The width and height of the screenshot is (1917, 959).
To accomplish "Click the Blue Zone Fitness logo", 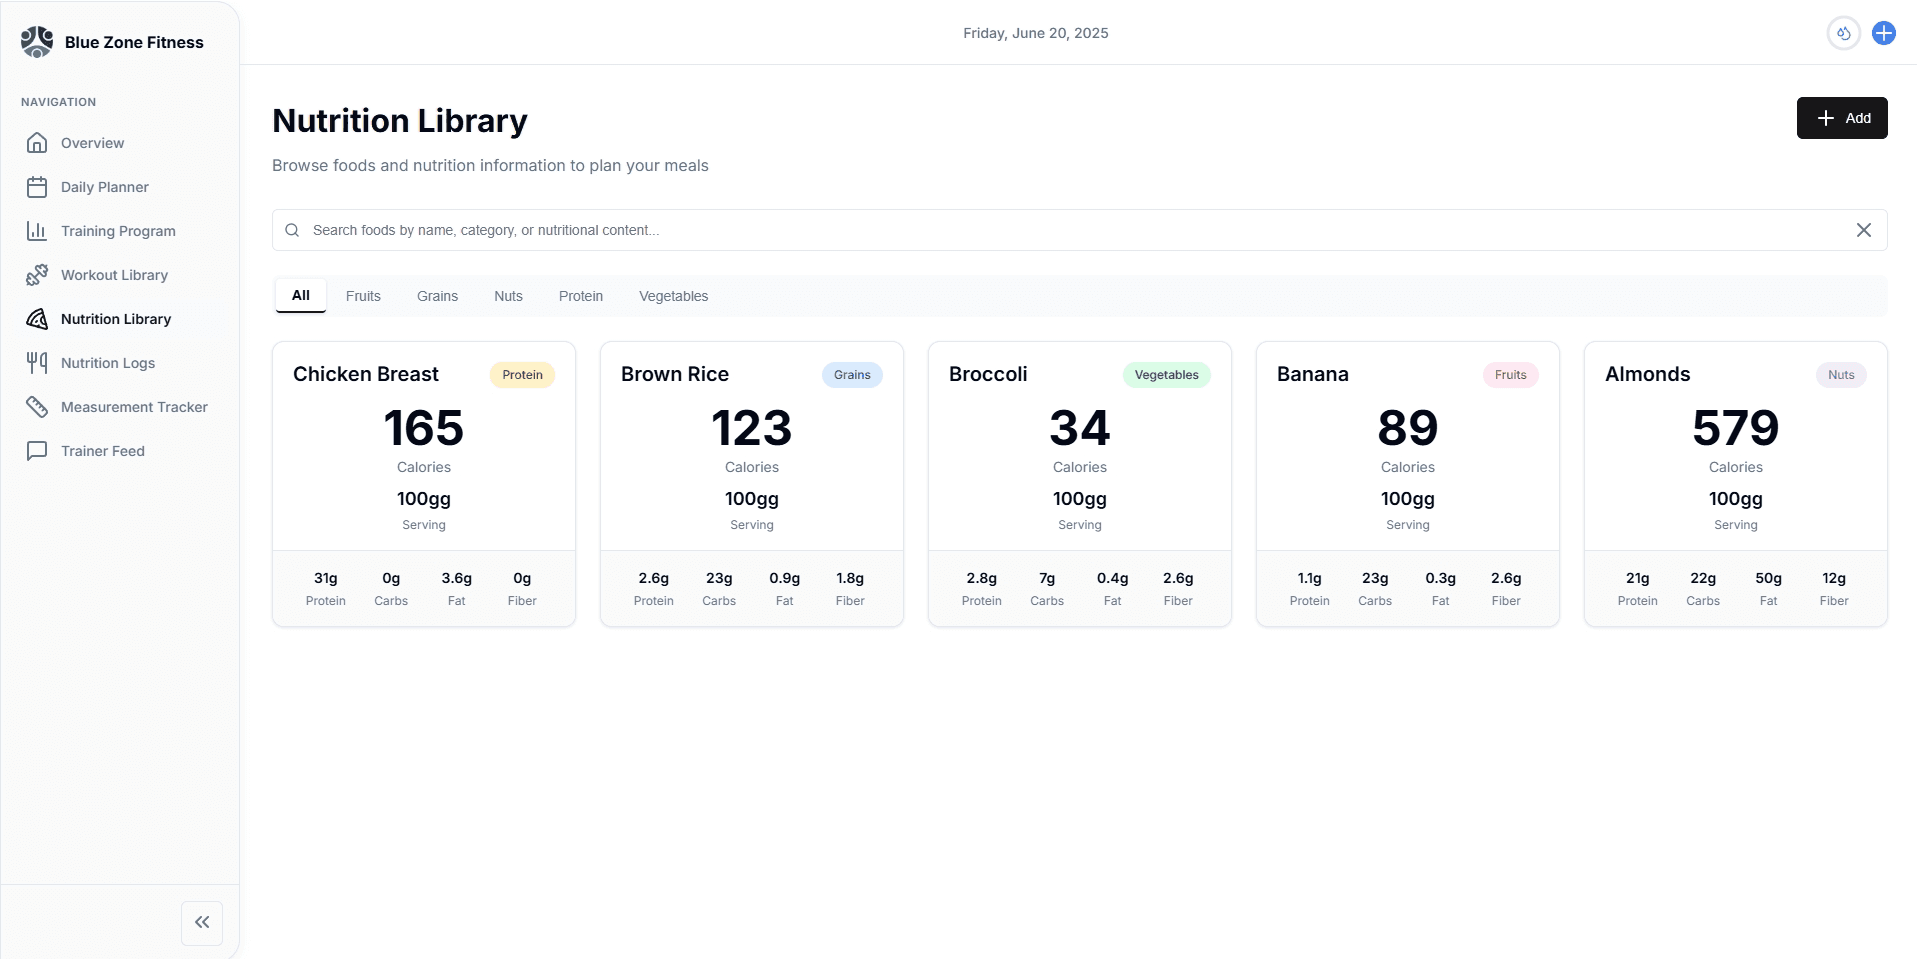I will [37, 42].
